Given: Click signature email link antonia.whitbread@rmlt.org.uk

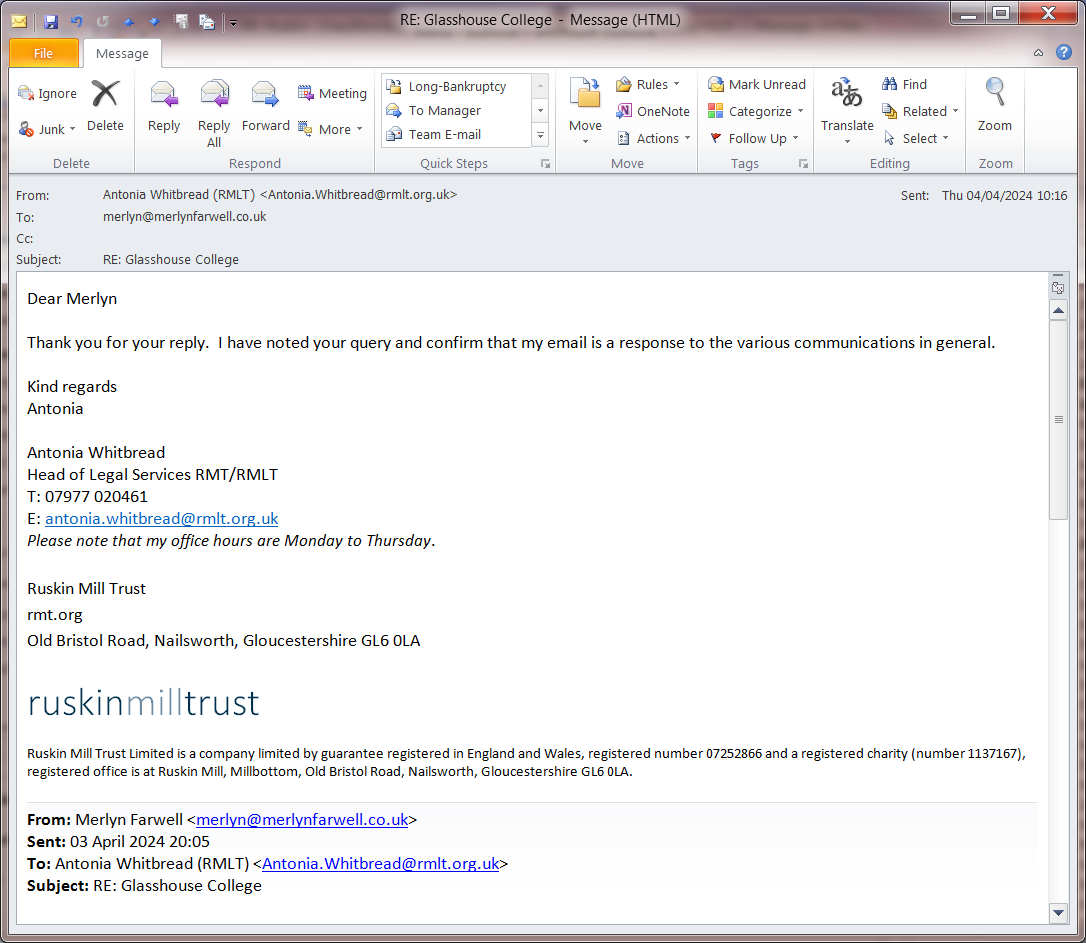Looking at the screenshot, I should coord(161,519).
